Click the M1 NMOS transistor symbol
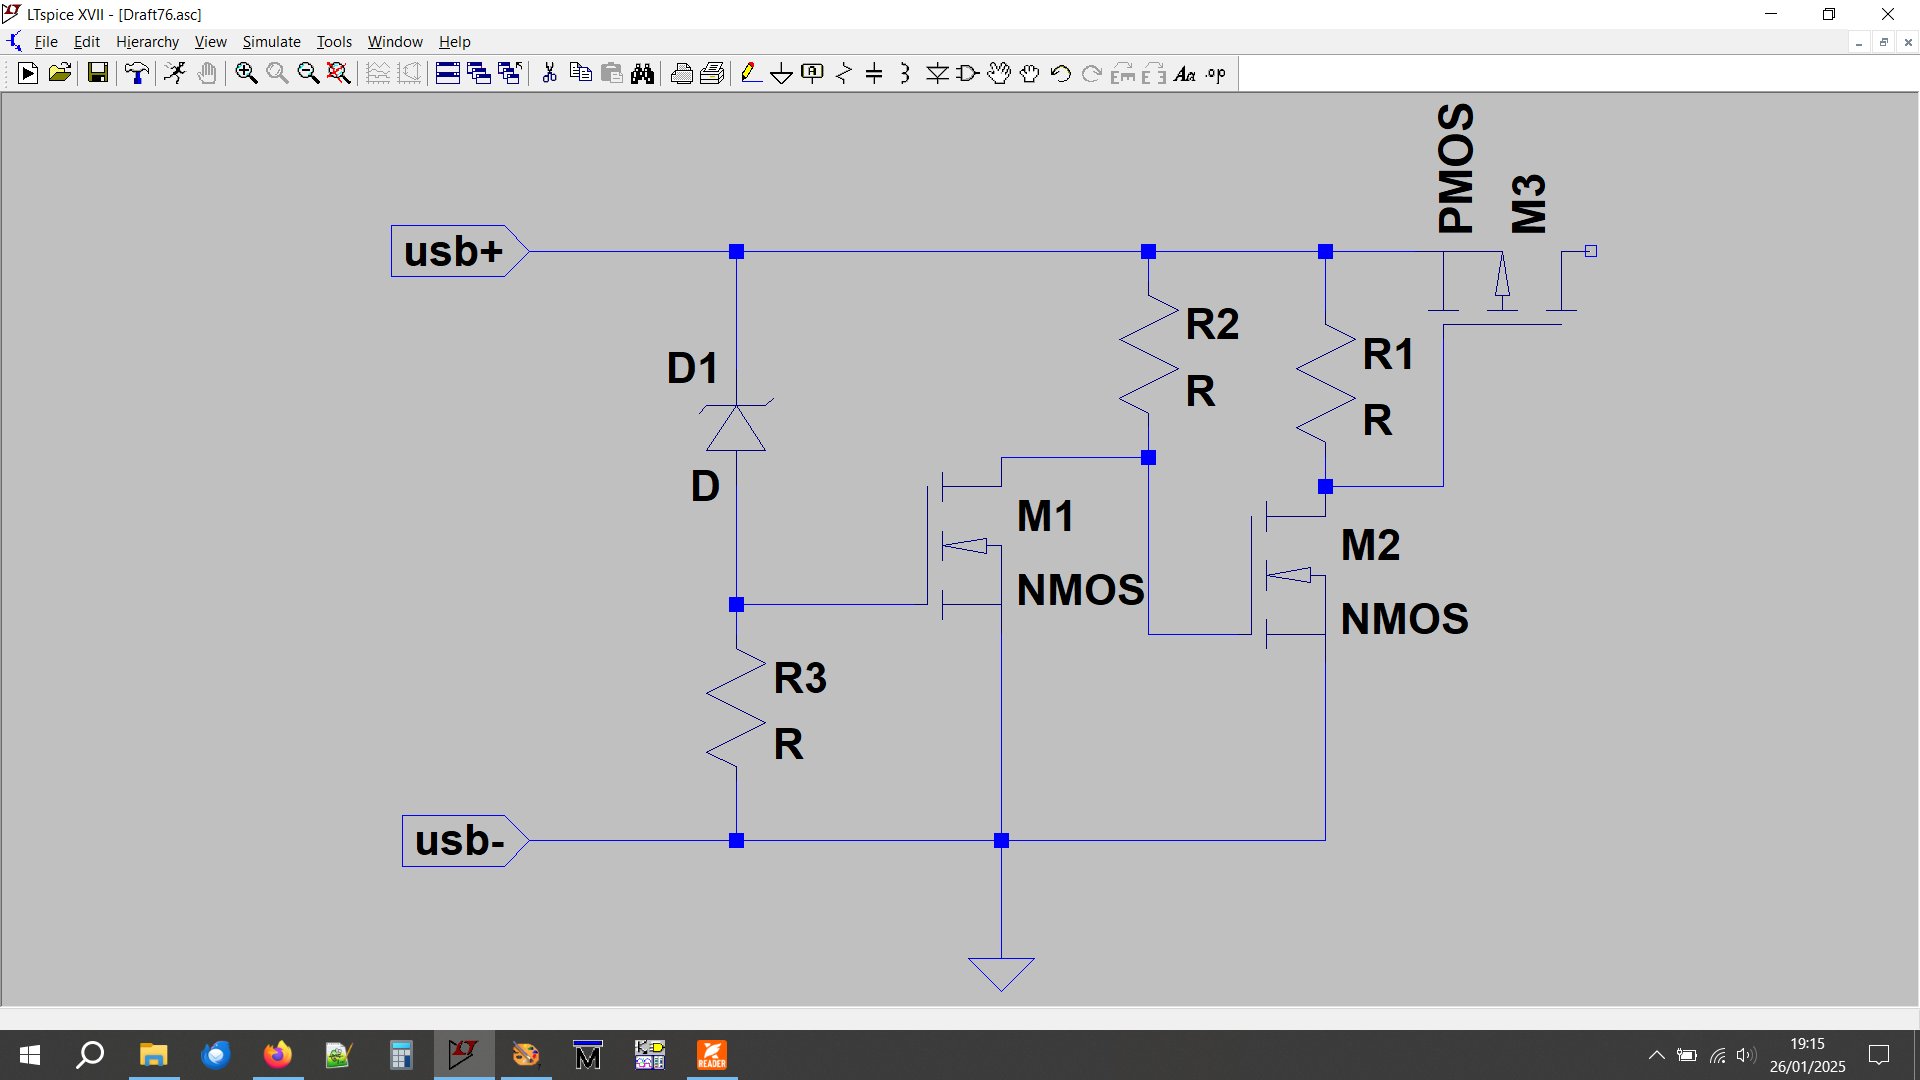The height and width of the screenshot is (1080, 1920). coord(965,546)
